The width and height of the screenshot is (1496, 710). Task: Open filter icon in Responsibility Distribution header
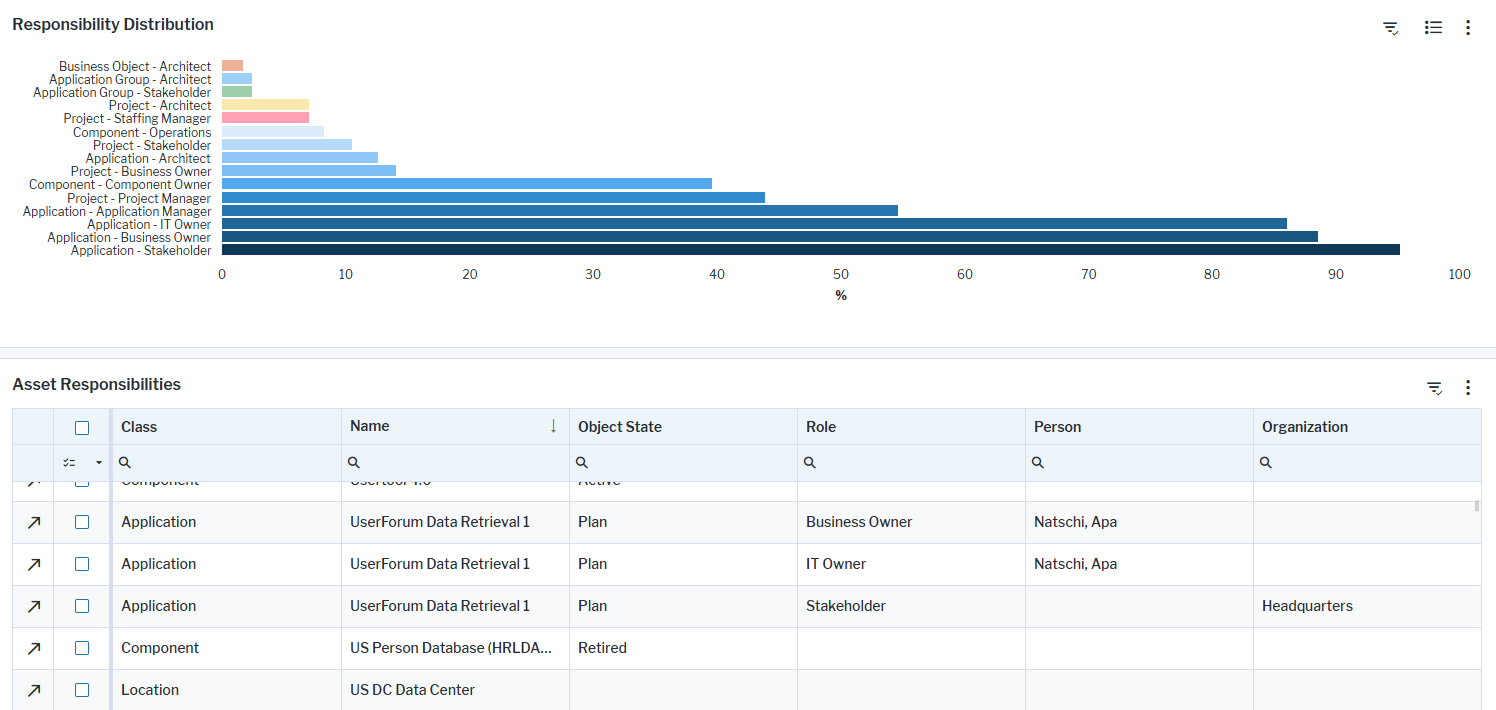point(1390,28)
